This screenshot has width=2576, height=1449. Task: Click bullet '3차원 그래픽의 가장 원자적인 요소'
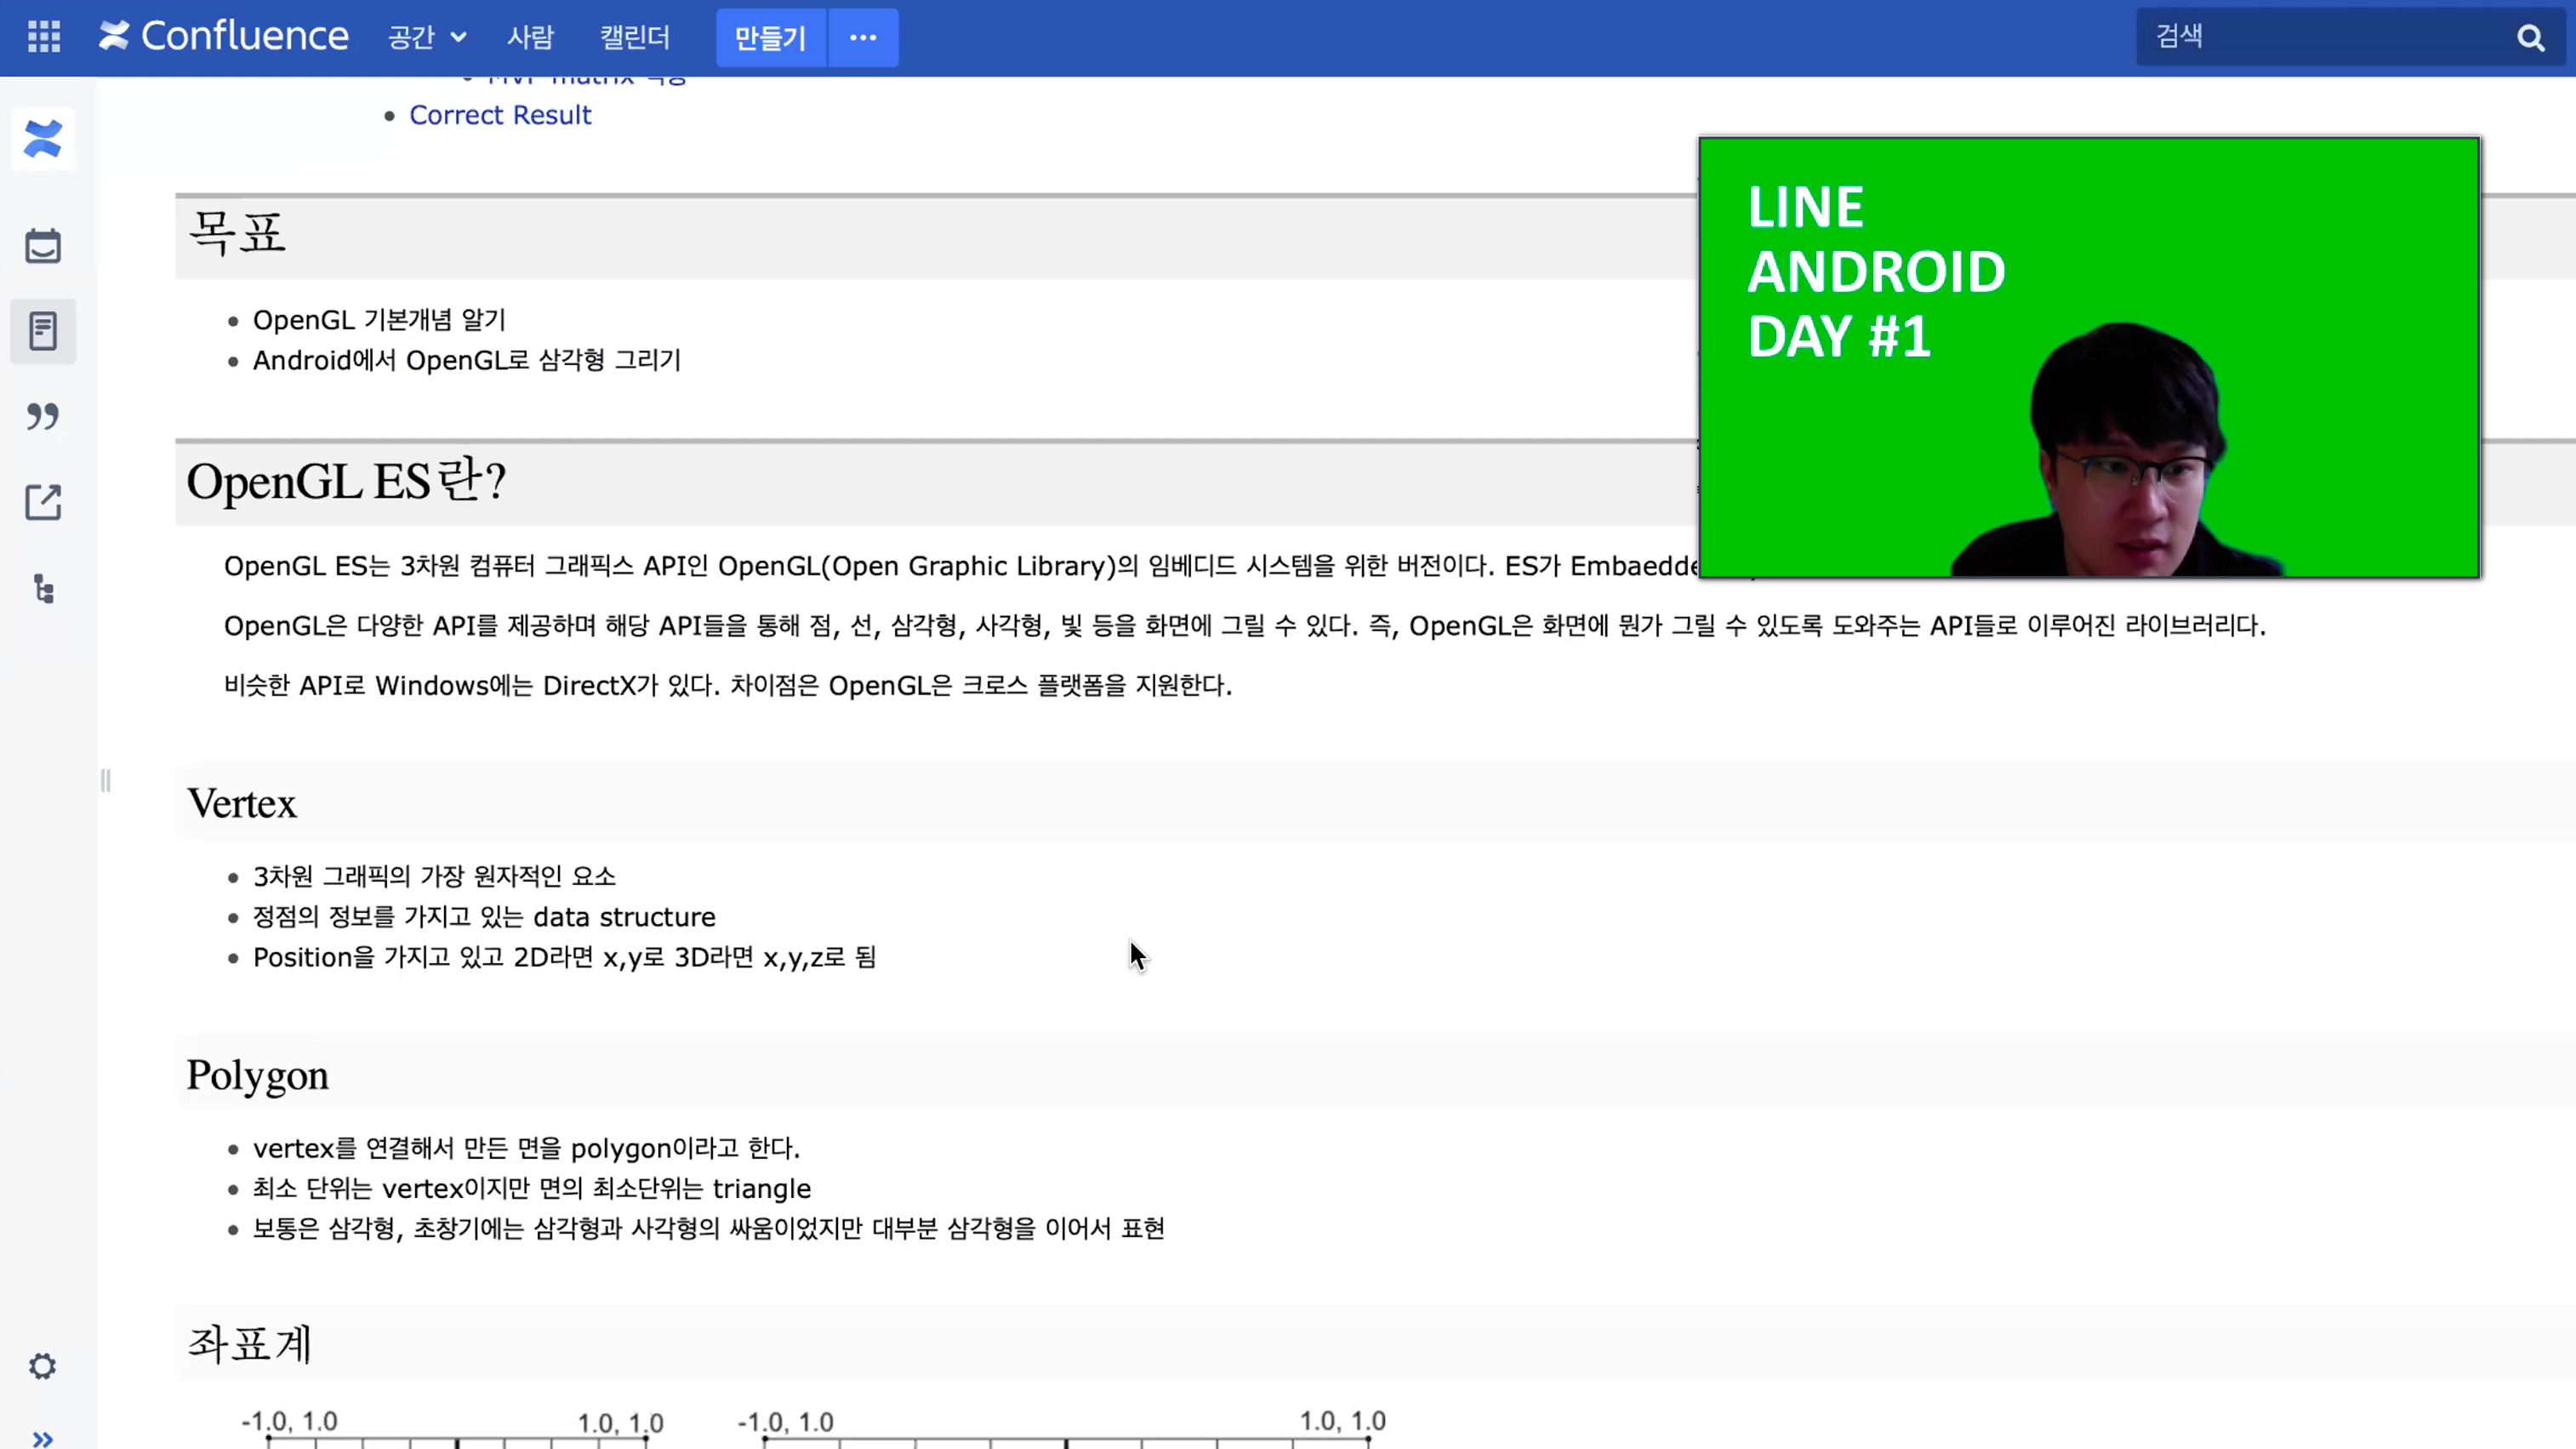pyautogui.click(x=434, y=877)
